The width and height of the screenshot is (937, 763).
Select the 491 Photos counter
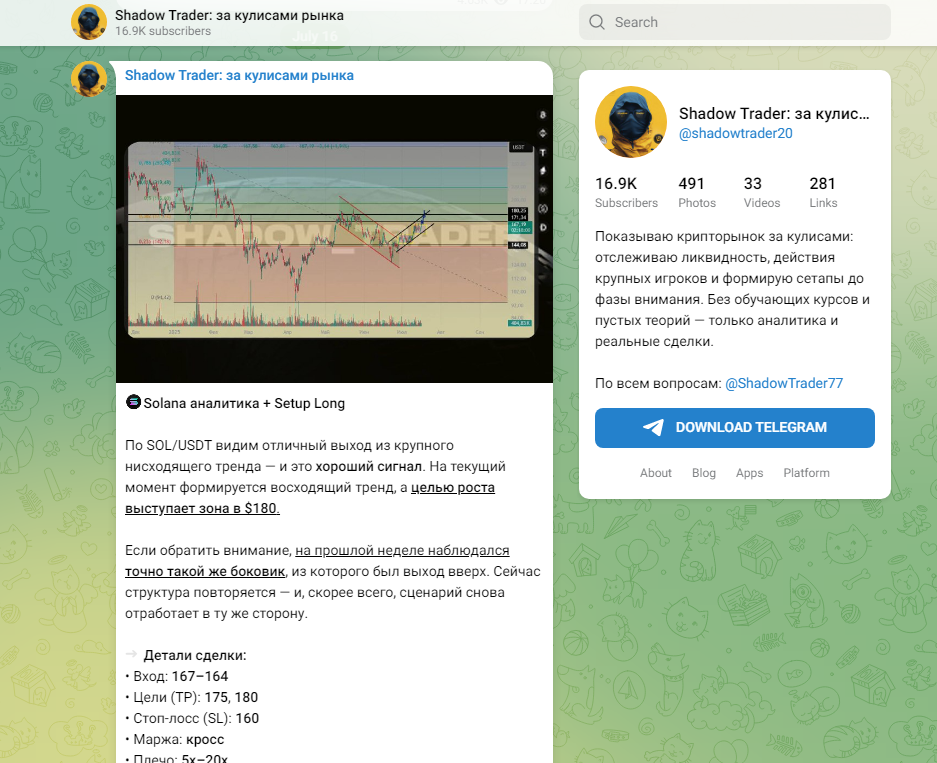697,192
